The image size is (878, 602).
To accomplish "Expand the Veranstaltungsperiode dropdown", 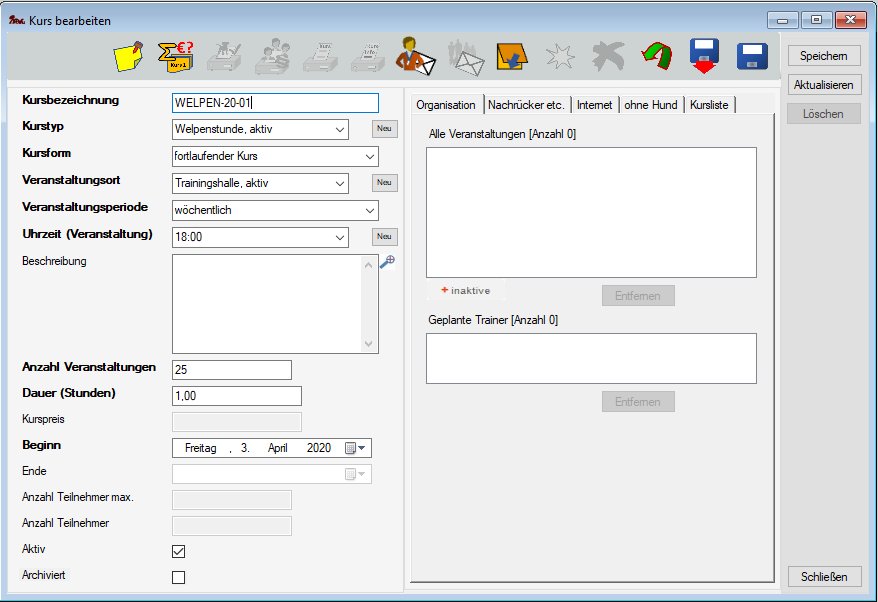I will click(369, 211).
